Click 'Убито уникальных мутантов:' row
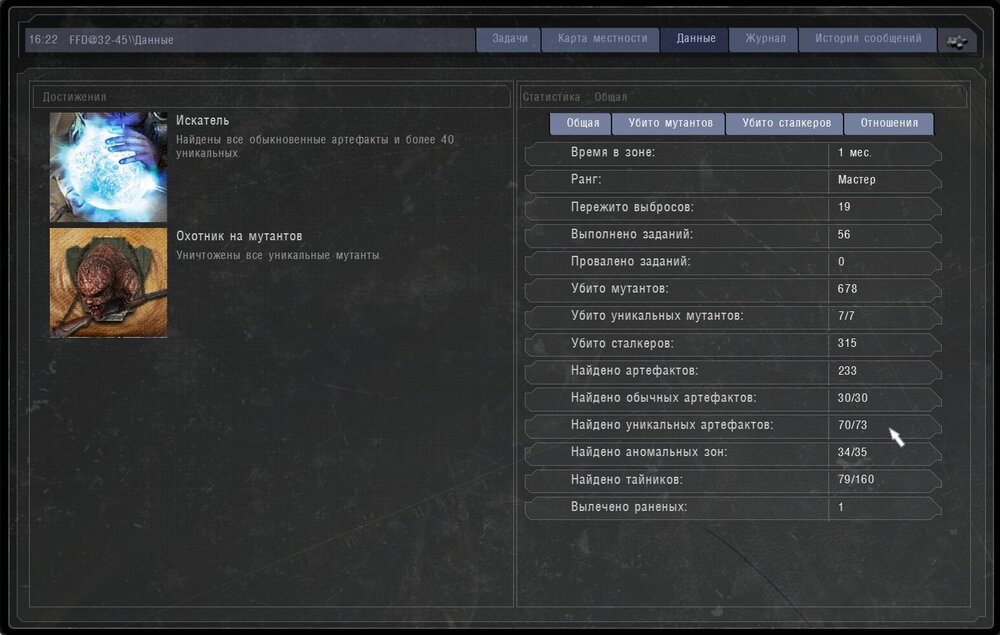 (733, 316)
